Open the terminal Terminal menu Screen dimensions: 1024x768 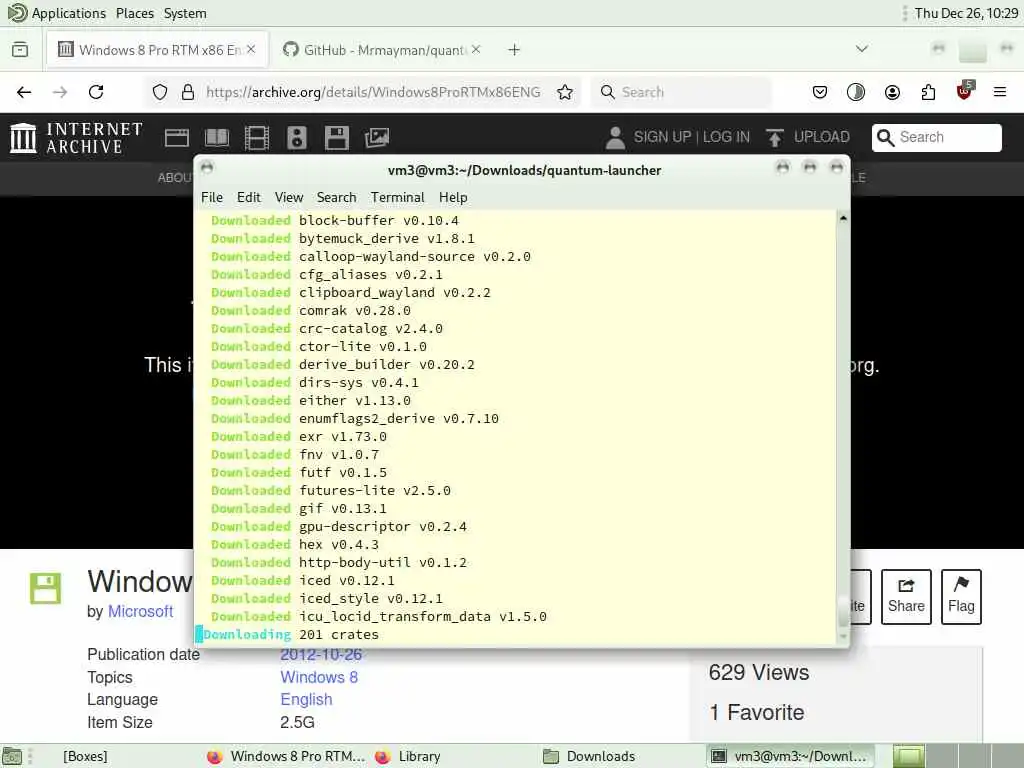[397, 197]
